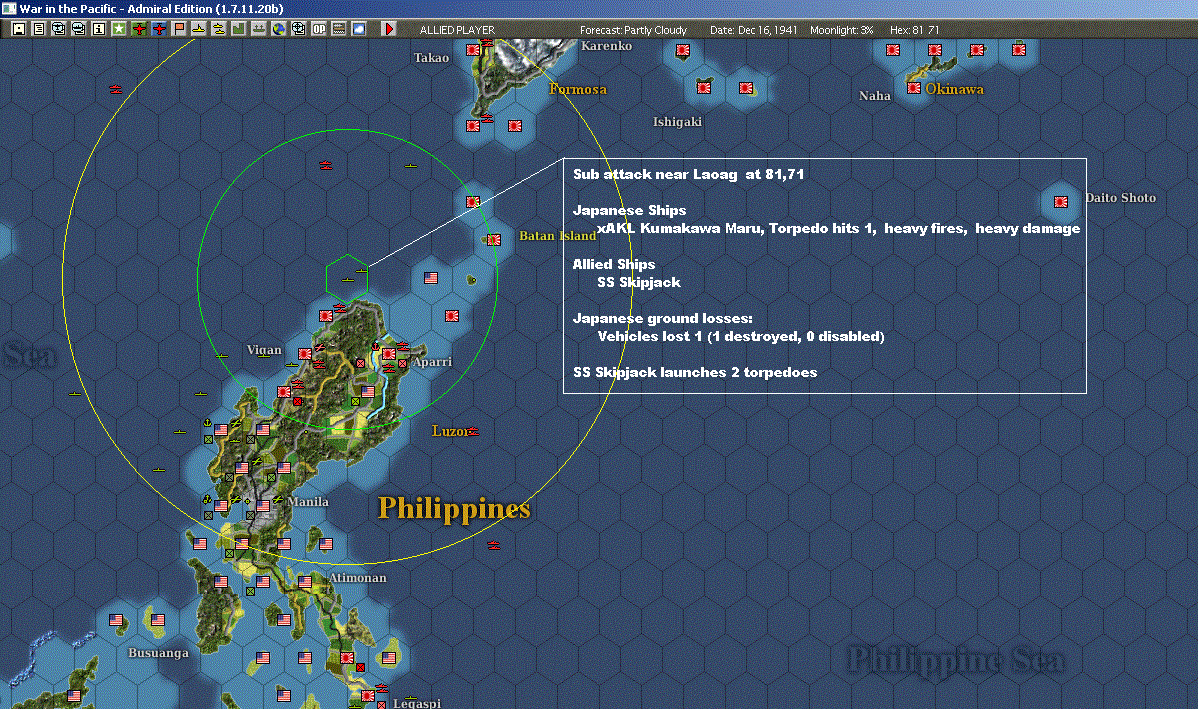Image resolution: width=1198 pixels, height=709 pixels.
Task: Open the document list report icon
Action: coord(38,29)
